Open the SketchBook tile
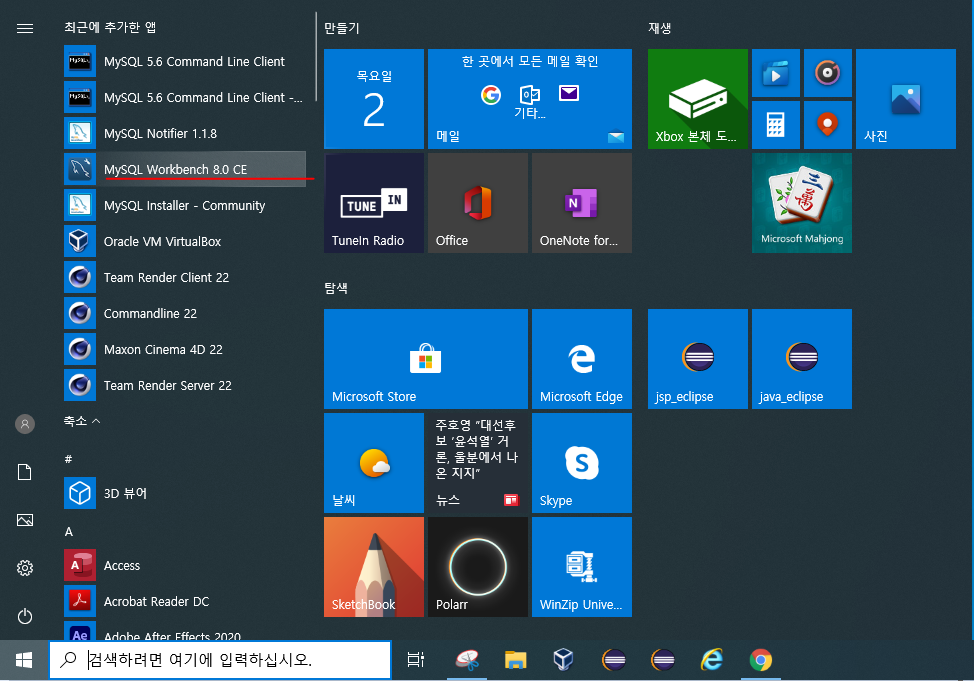Viewport: 974px width, 681px height. (374, 567)
